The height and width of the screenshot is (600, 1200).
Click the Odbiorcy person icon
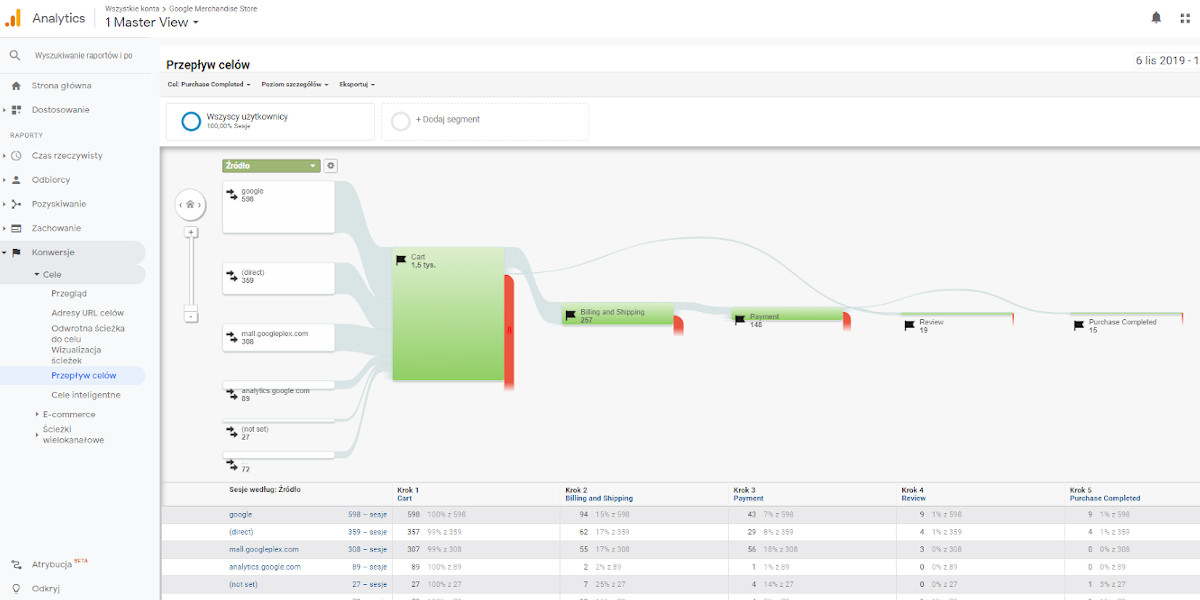coord(16,180)
